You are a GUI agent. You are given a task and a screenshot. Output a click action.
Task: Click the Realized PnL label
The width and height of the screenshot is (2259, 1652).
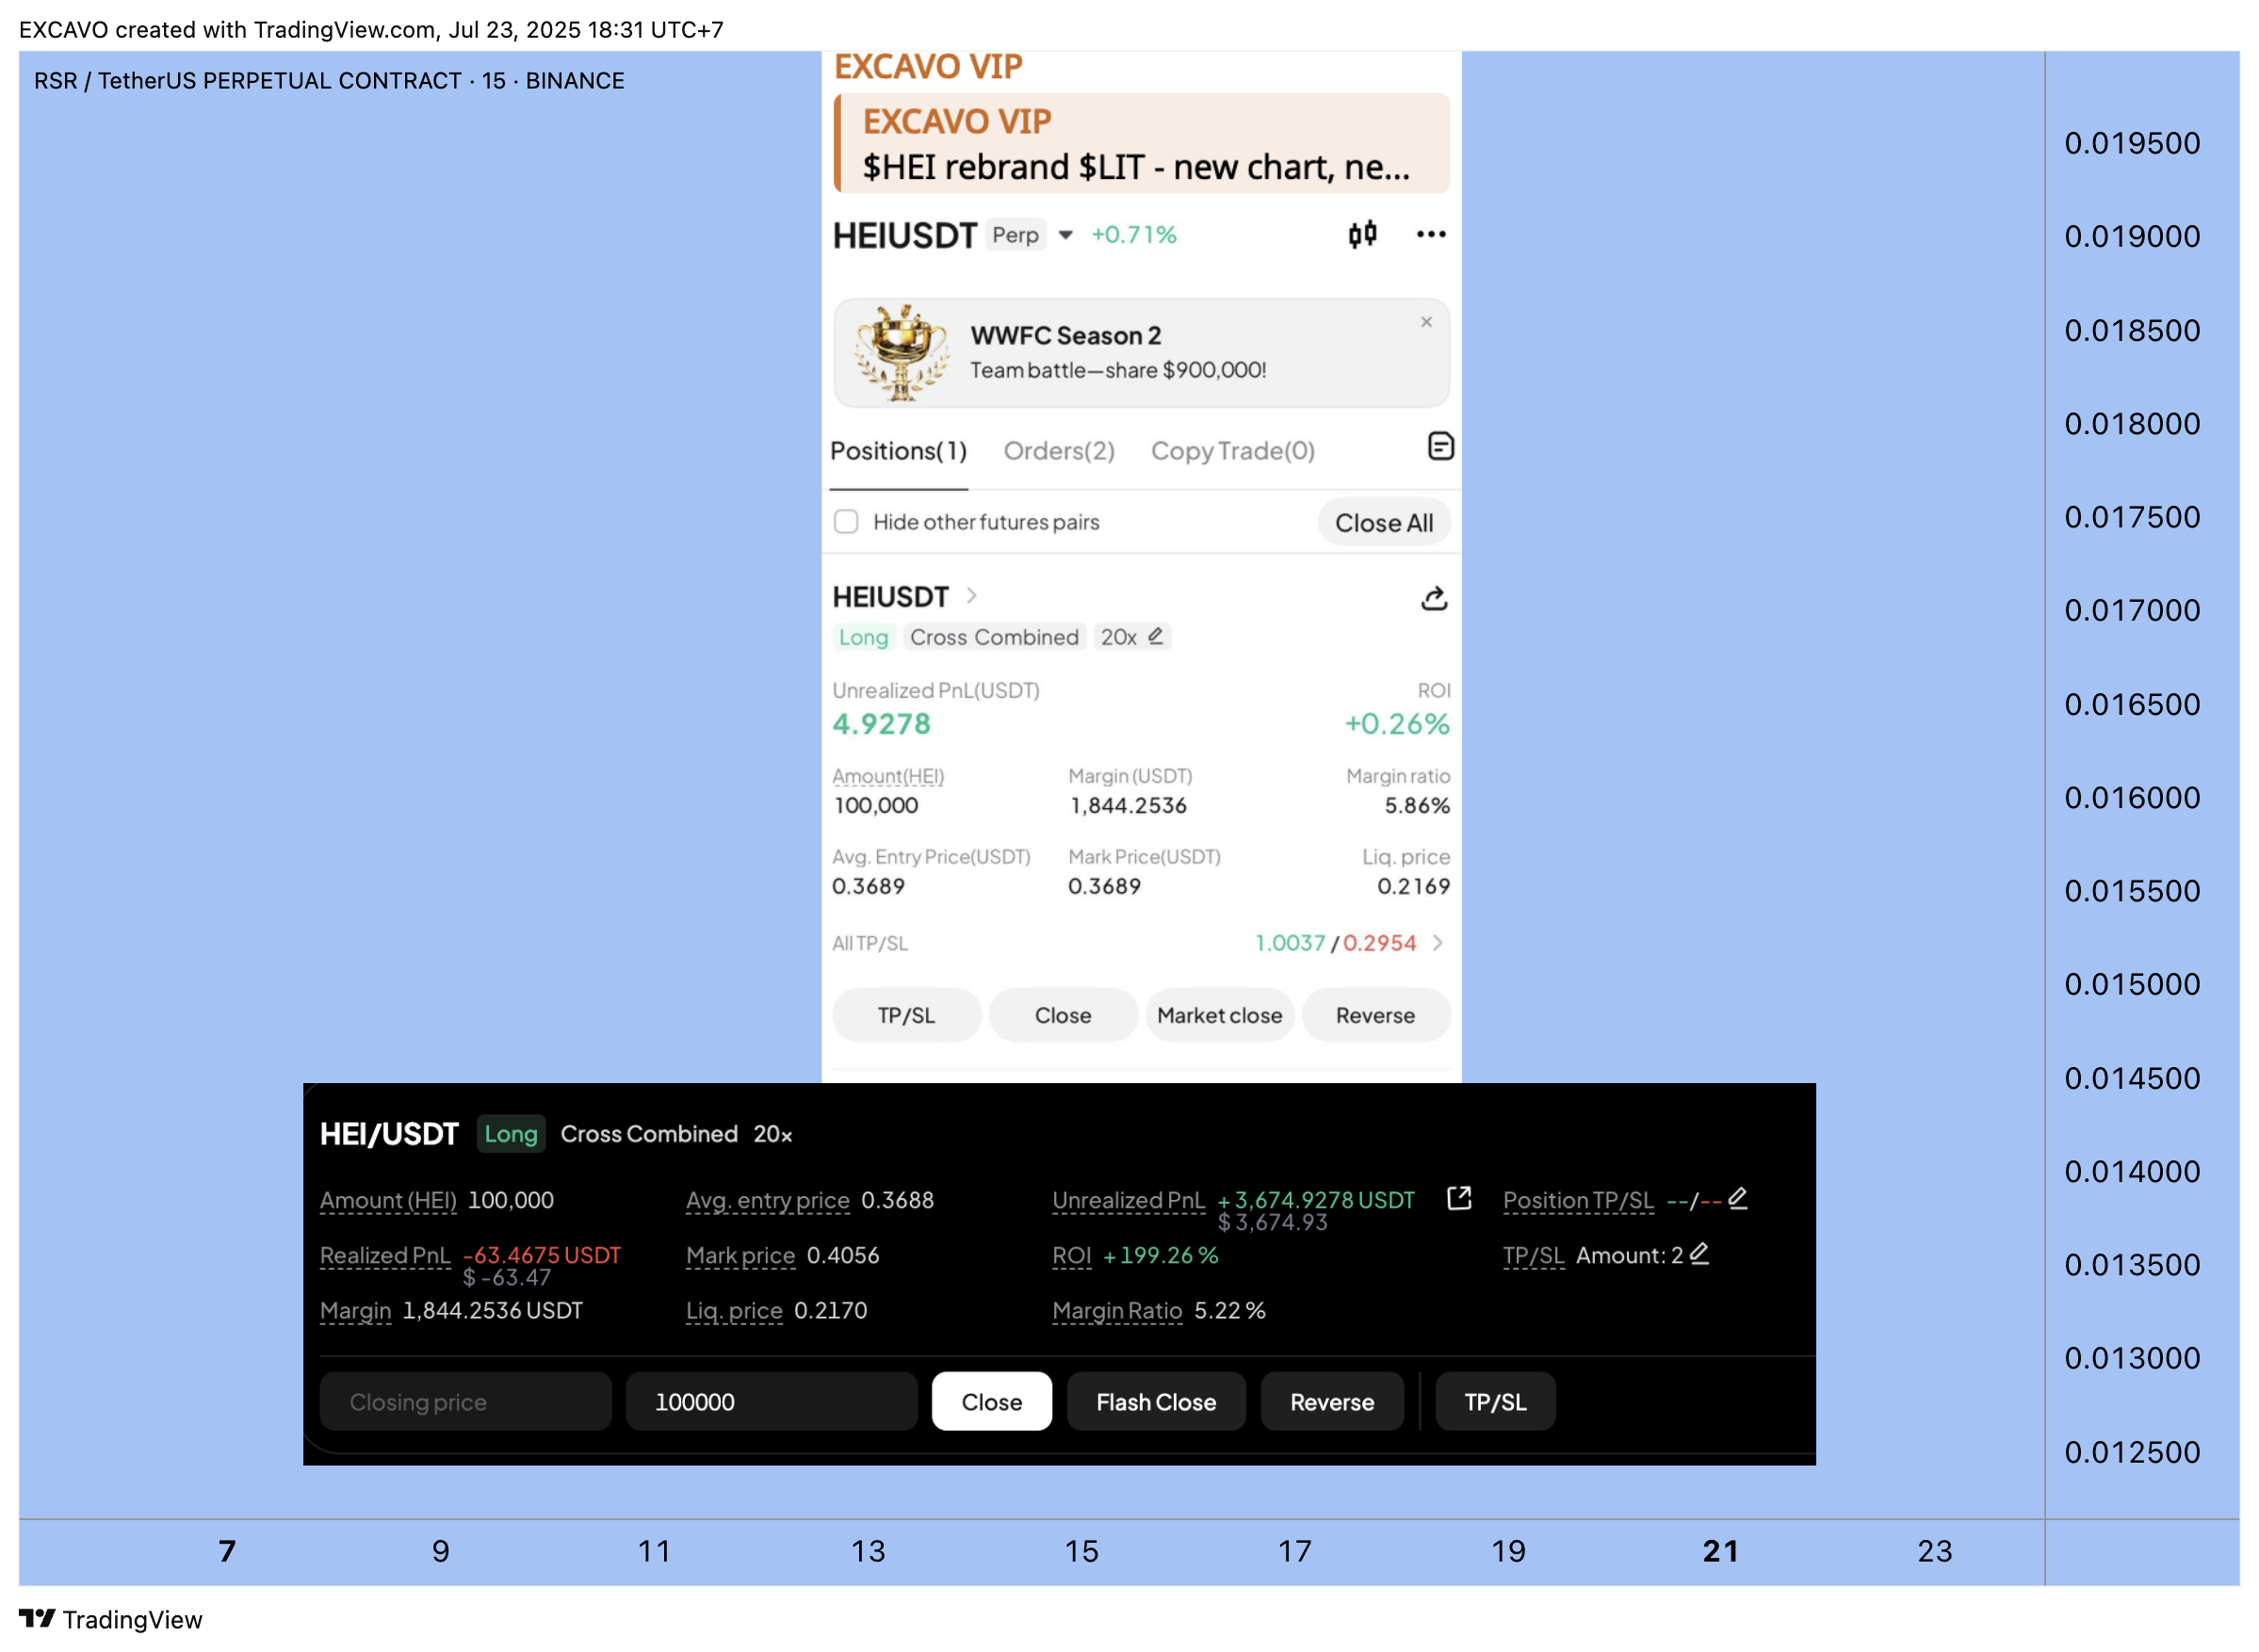(385, 1255)
